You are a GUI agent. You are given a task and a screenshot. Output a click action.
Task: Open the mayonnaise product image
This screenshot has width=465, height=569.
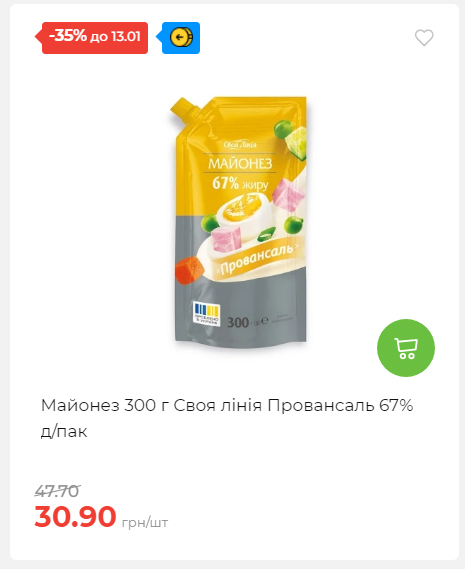(240, 222)
